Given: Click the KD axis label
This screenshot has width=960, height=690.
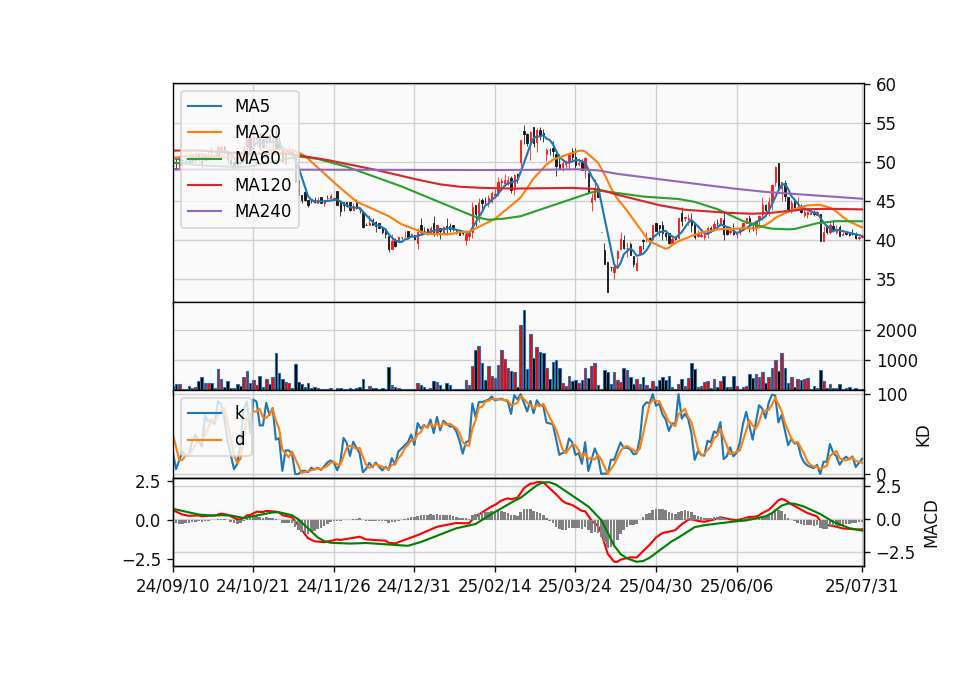Looking at the screenshot, I should click(923, 437).
